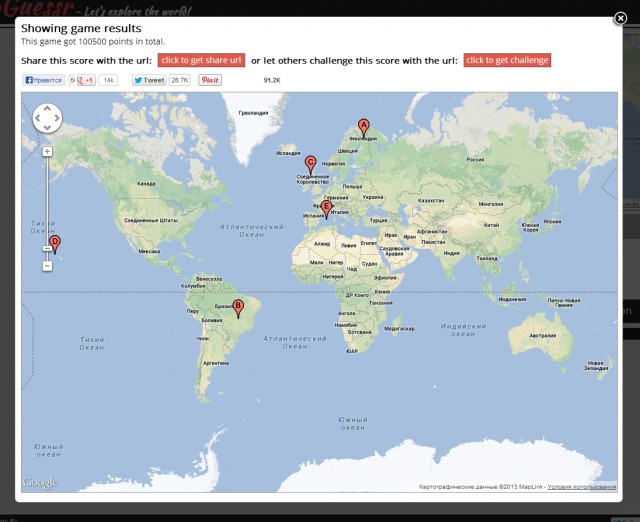Close the game results dialog
640x522 pixels.
pos(620,18)
